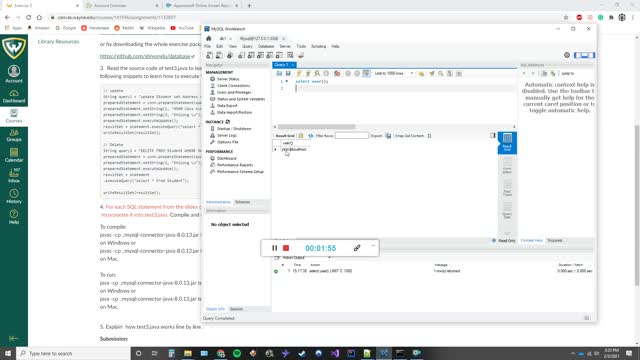640x360 pixels.
Task: Open Canvas History in sidebar
Action: pyautogui.click(x=14, y=196)
